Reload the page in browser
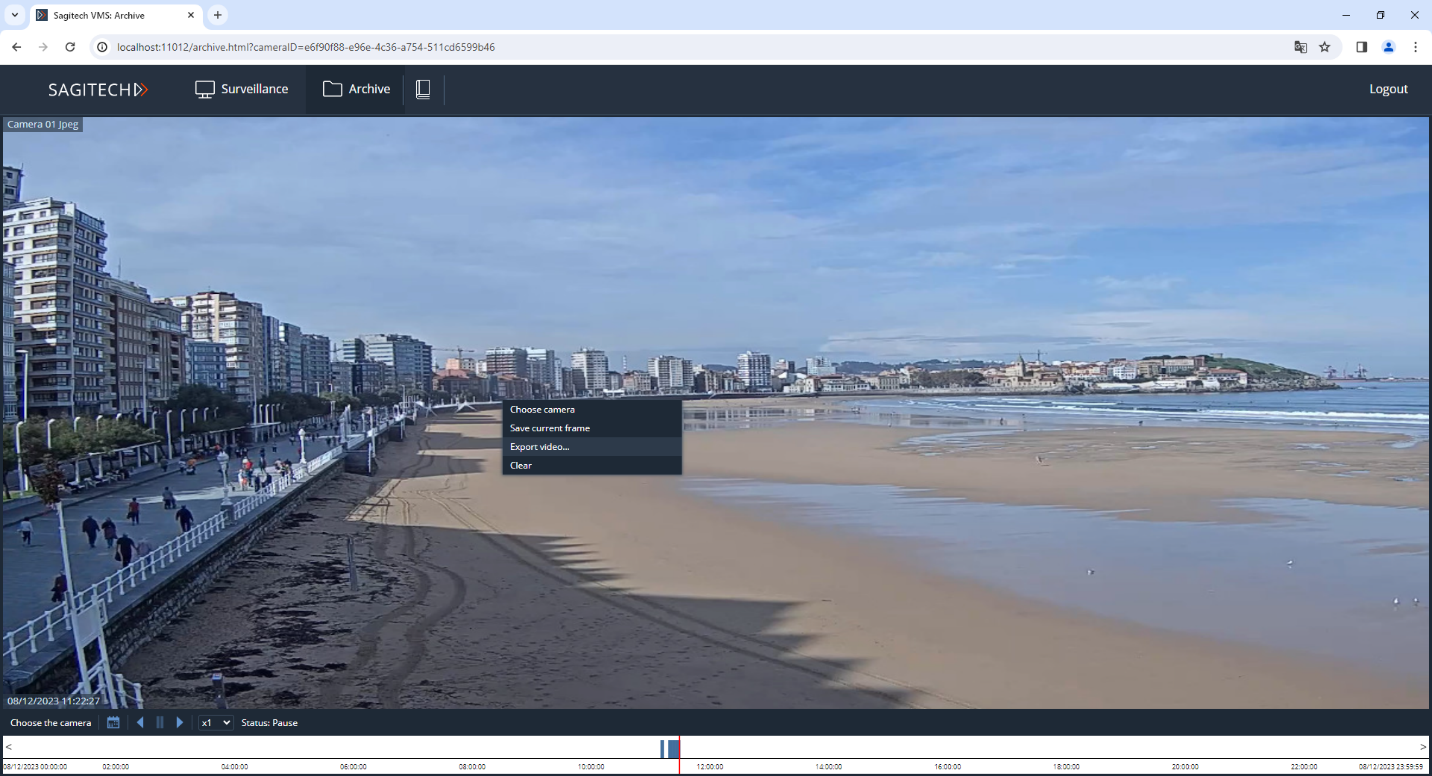Image resolution: width=1432 pixels, height=776 pixels. pos(70,47)
